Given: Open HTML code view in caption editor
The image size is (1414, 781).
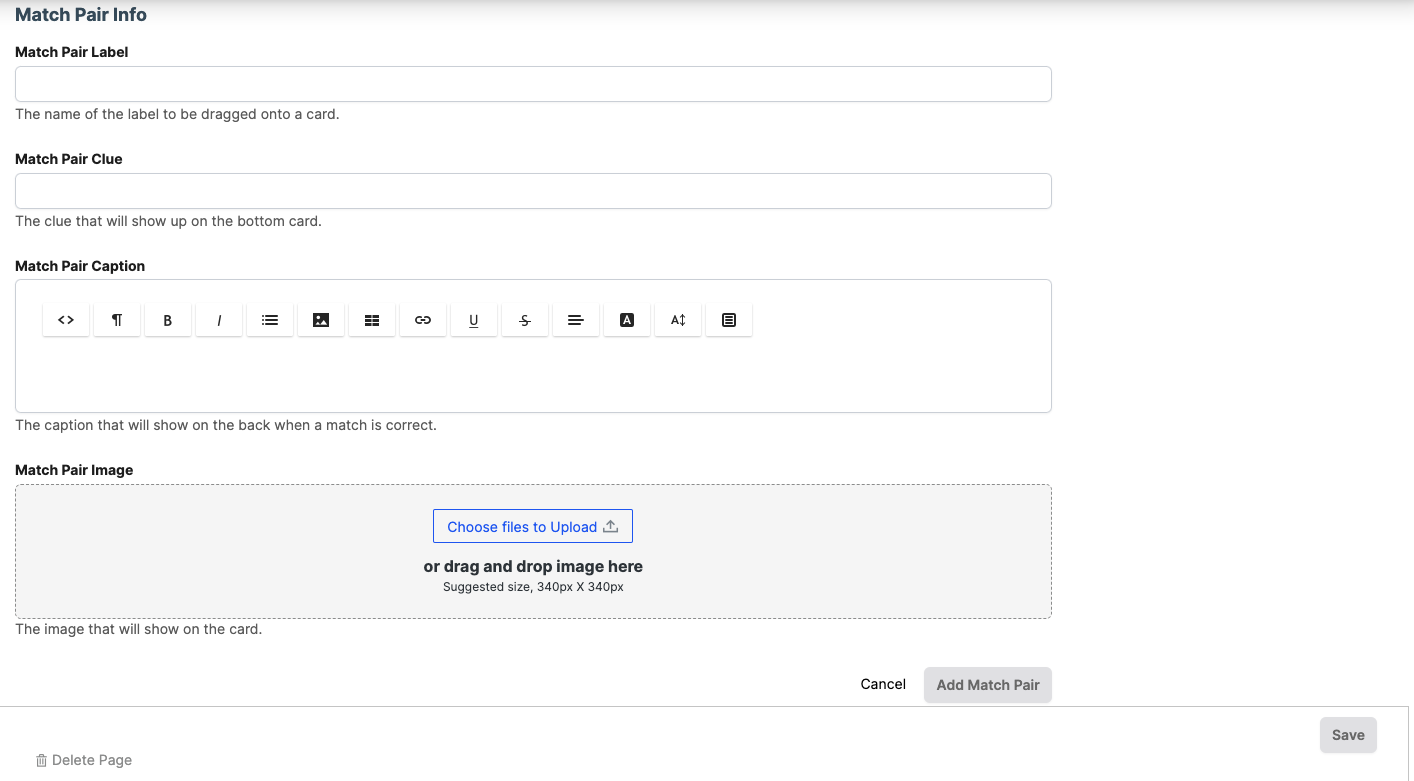Looking at the screenshot, I should (66, 320).
